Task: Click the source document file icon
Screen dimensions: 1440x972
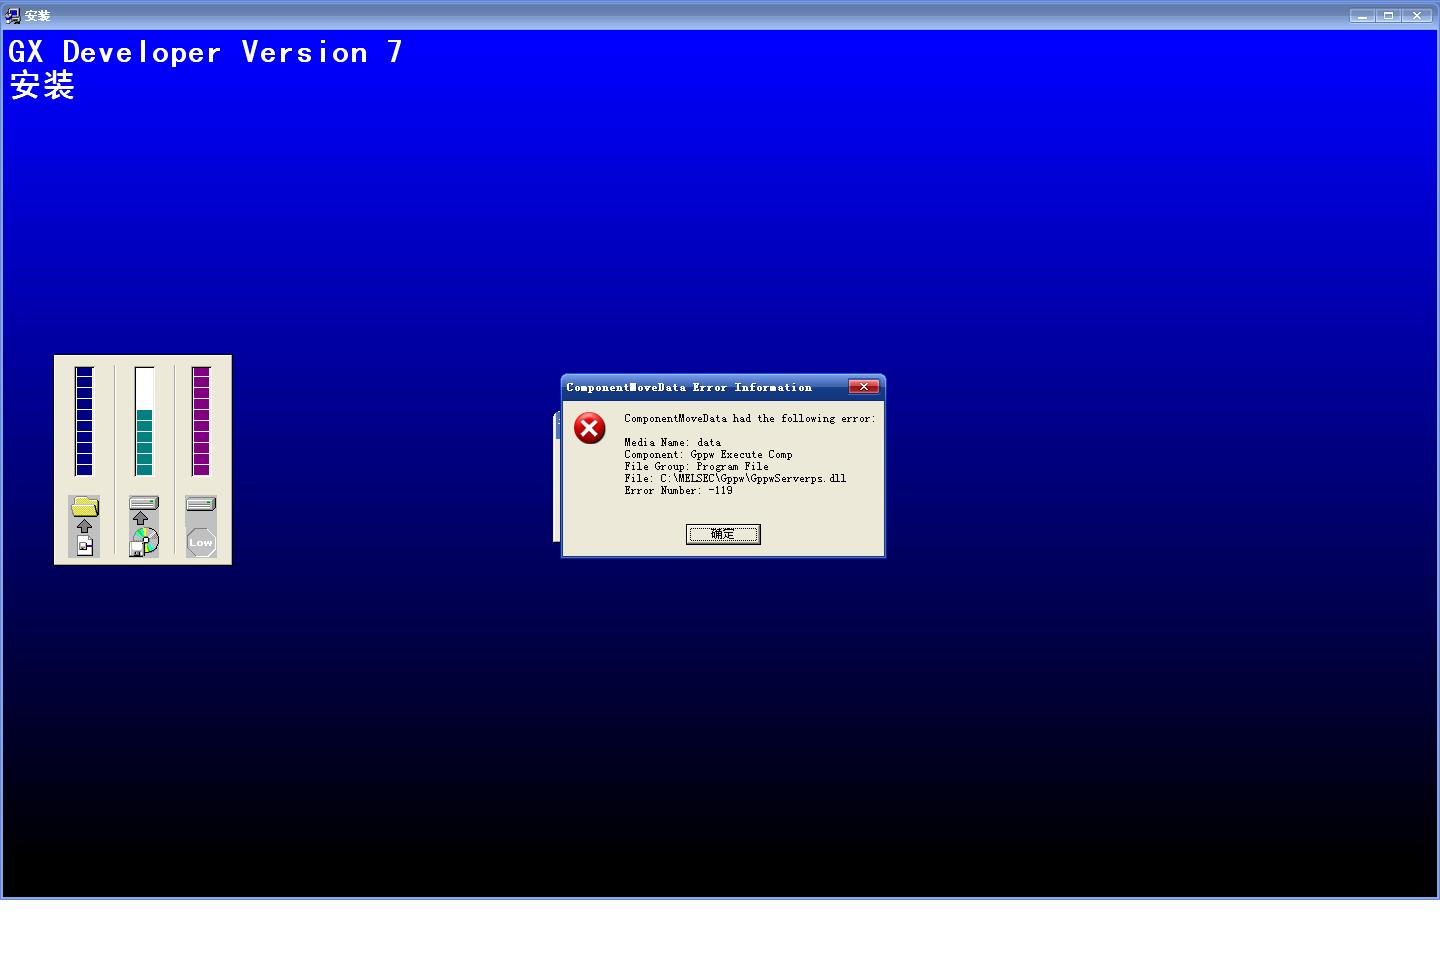Action: tap(85, 545)
